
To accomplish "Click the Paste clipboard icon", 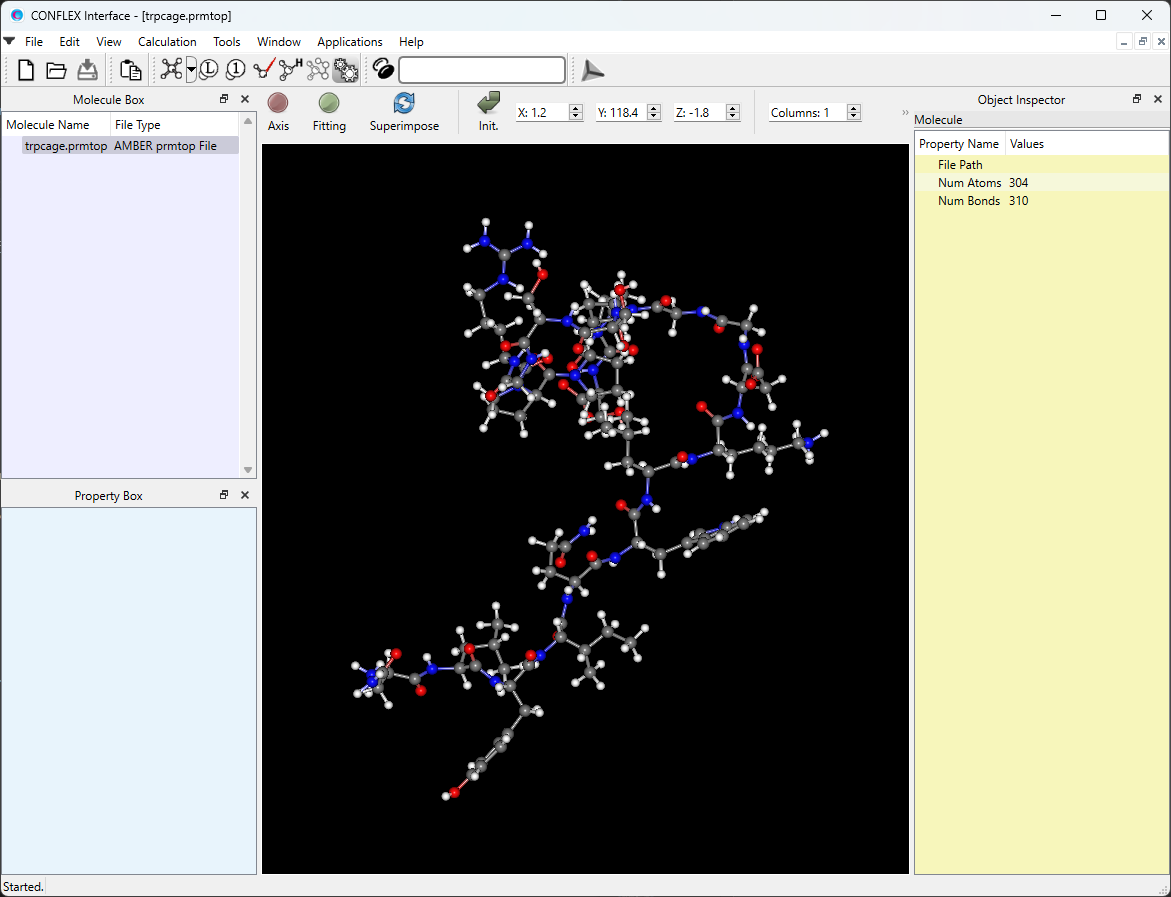I will click(x=130, y=70).
